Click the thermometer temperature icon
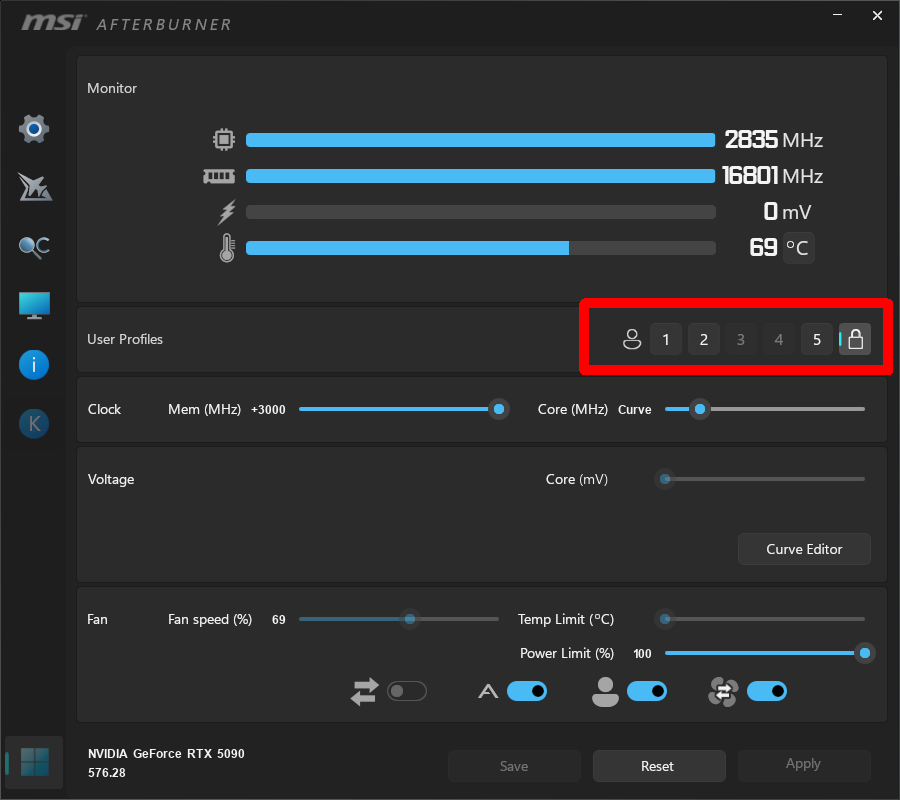 [x=227, y=248]
